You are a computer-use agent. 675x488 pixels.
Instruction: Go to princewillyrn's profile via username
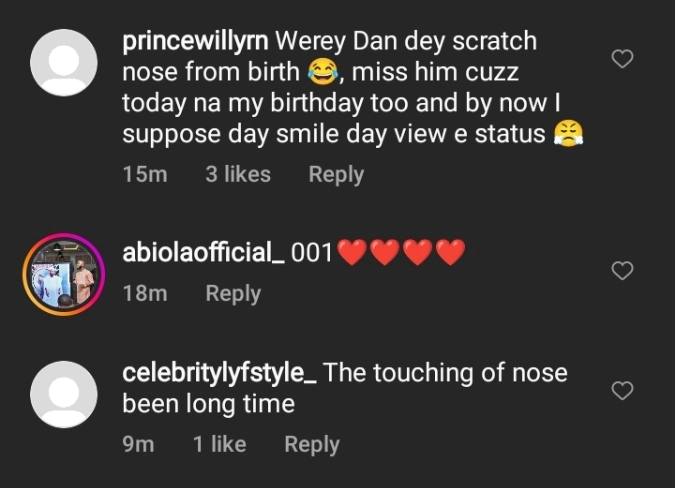(x=195, y=42)
